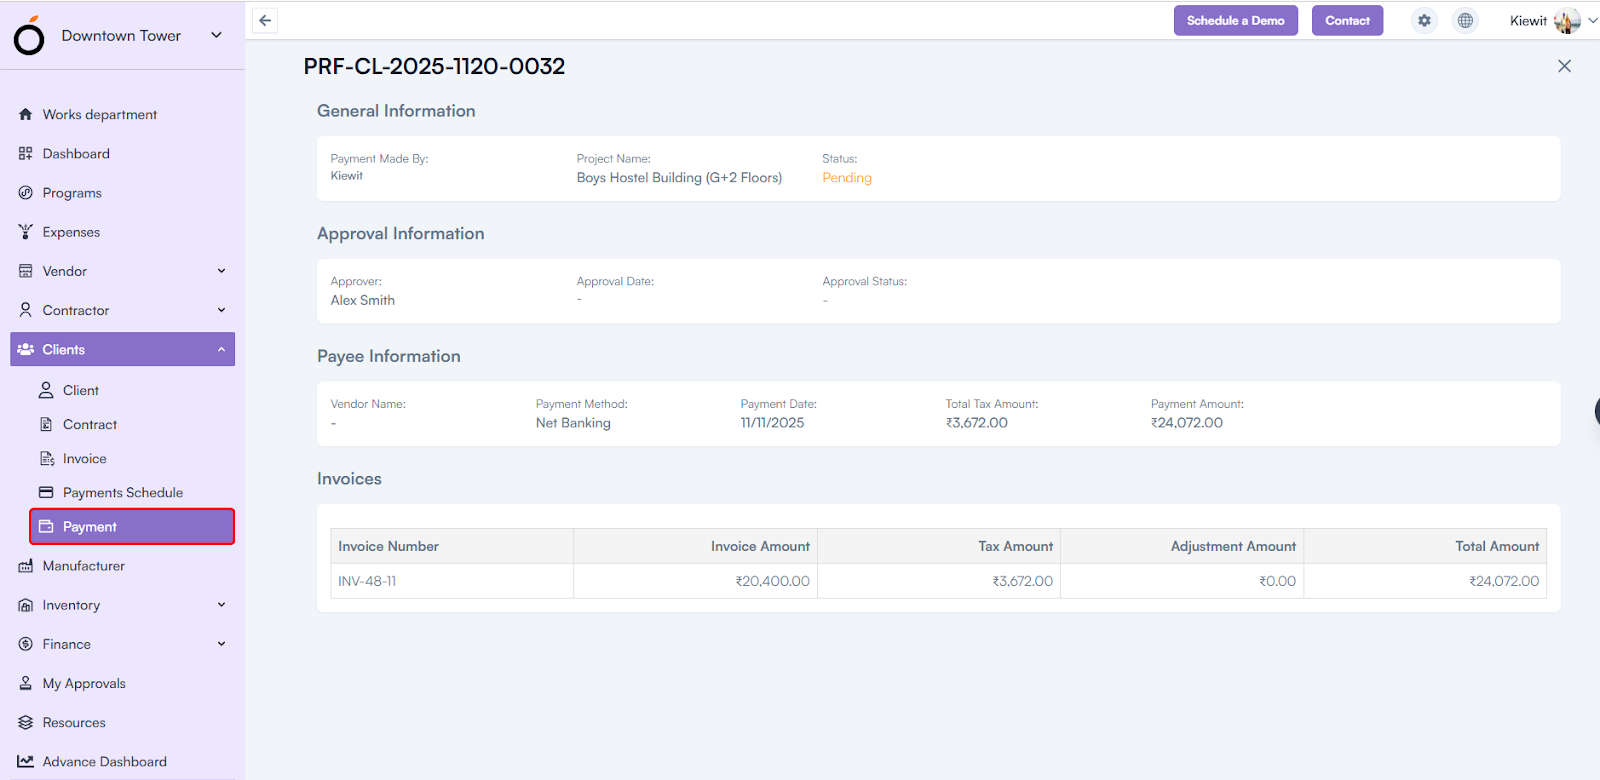This screenshot has height=780, width=1600.
Task: Click the Programs icon in sidebar
Action: pos(26,192)
